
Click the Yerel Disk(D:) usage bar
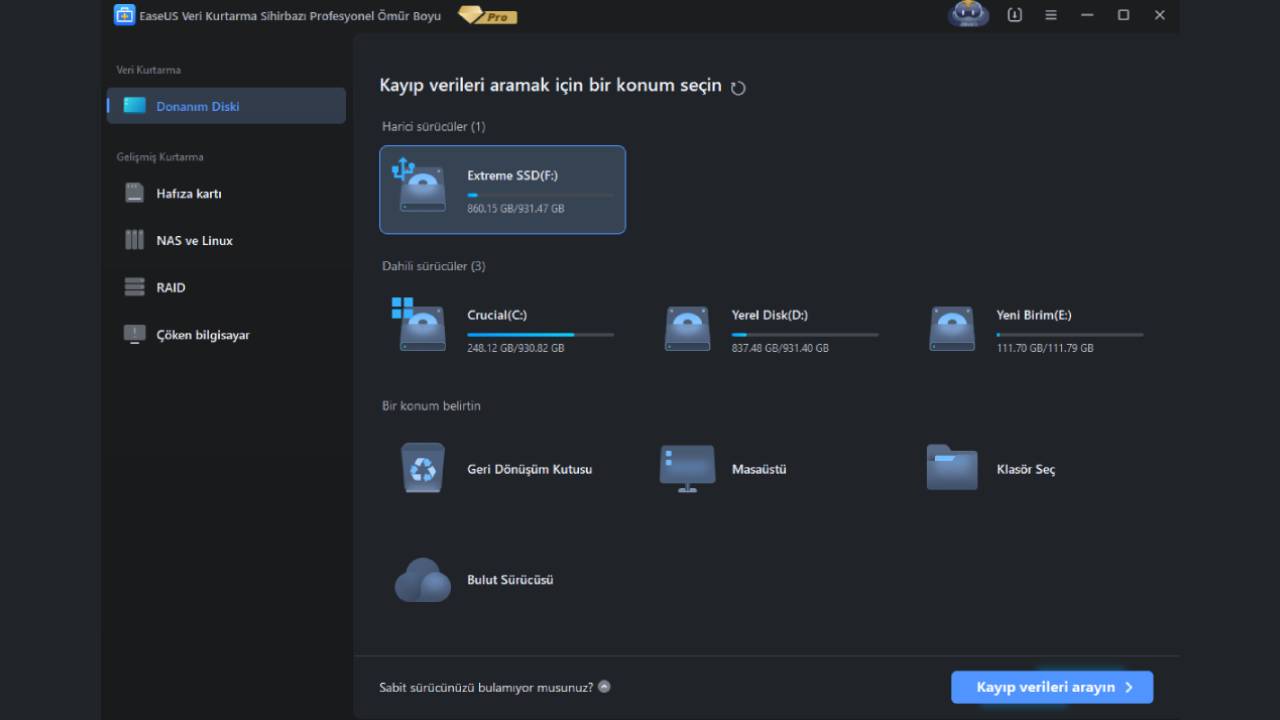click(x=805, y=334)
